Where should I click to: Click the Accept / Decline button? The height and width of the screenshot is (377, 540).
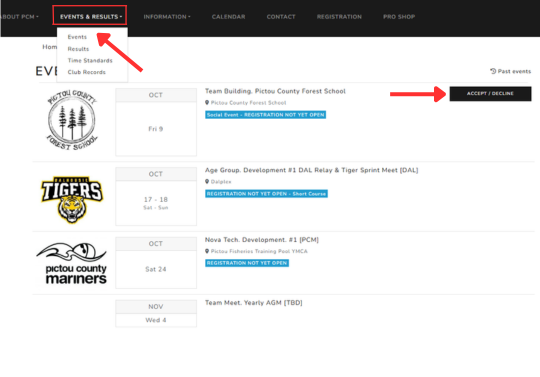point(490,94)
